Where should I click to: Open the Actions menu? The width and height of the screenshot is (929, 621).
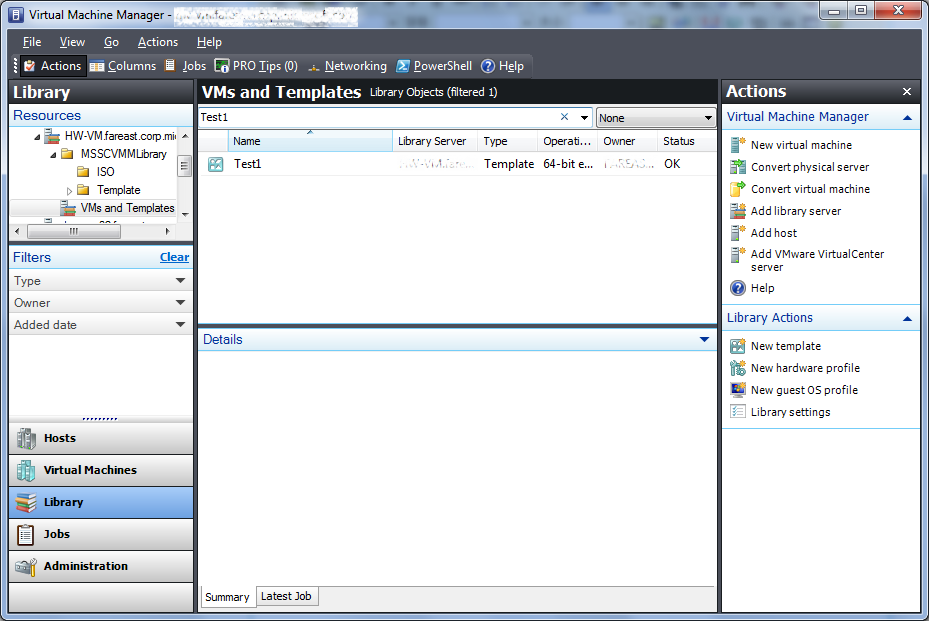pyautogui.click(x=158, y=42)
